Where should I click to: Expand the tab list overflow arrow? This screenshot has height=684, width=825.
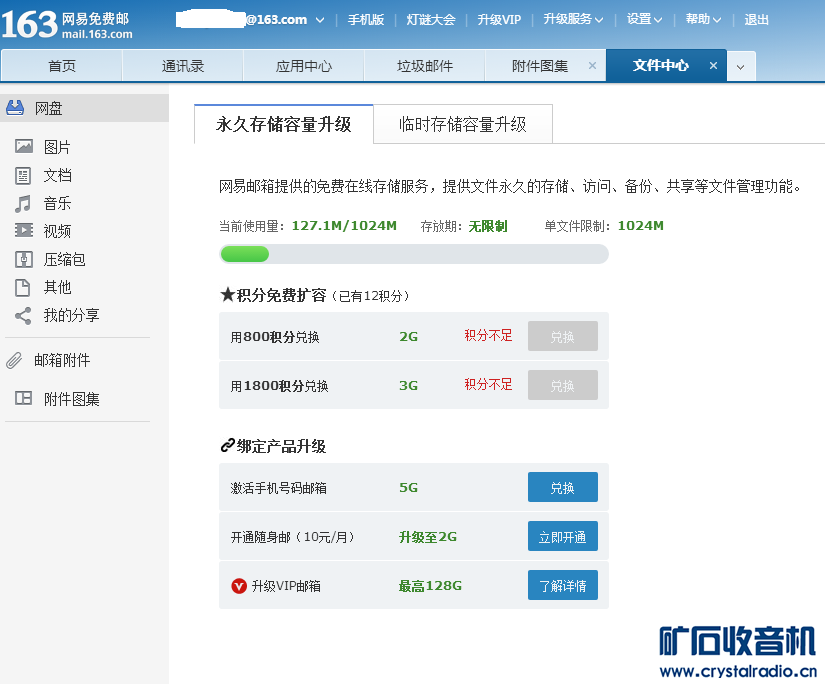[x=741, y=66]
